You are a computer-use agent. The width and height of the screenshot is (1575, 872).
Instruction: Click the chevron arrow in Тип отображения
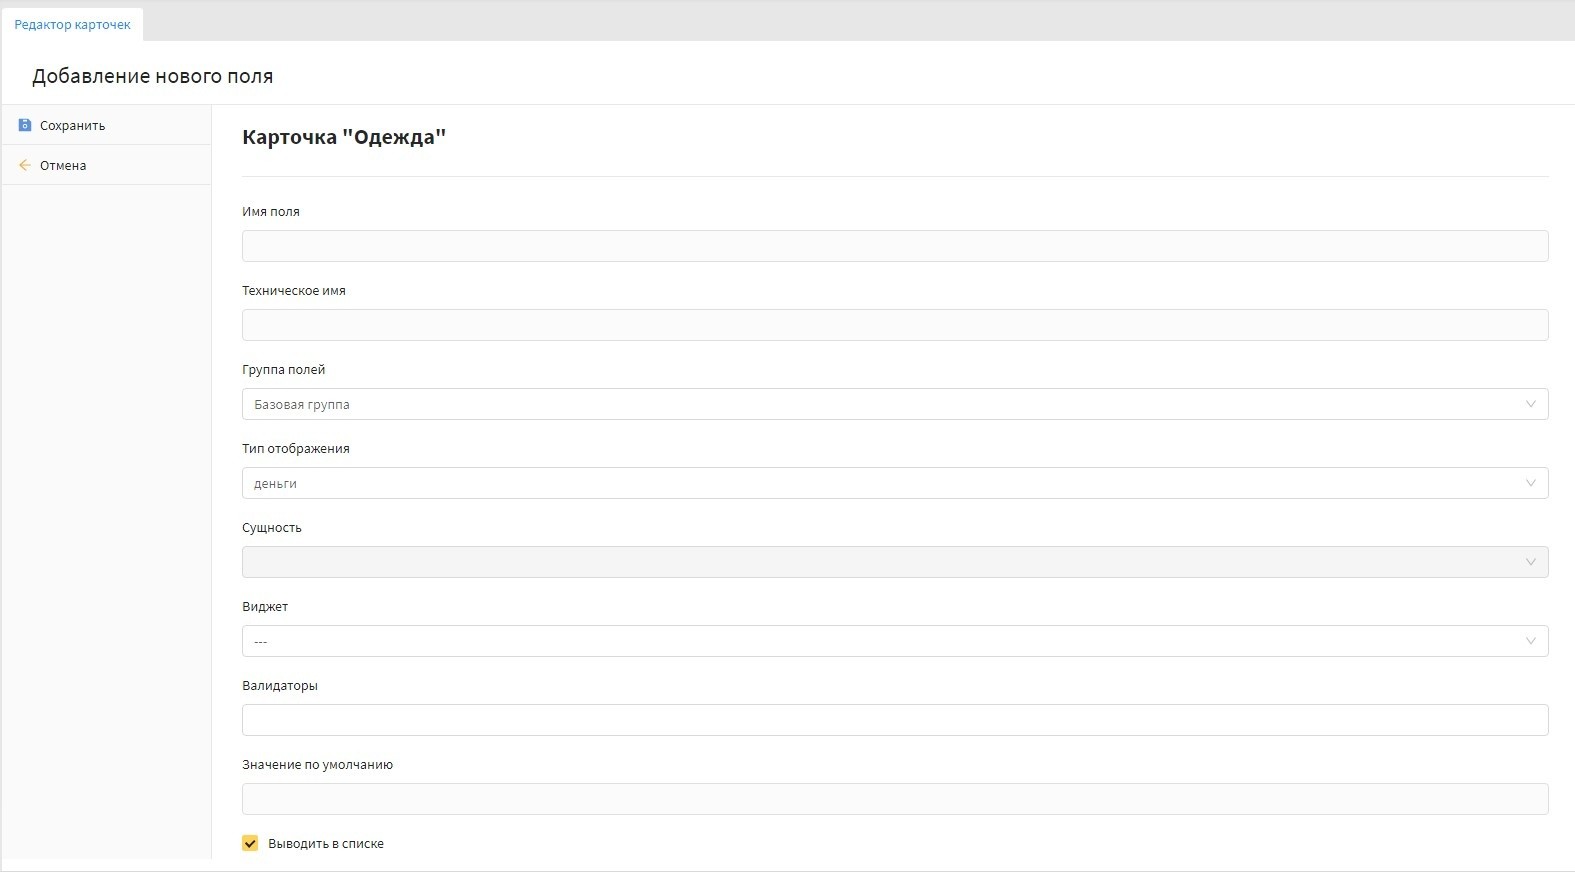1530,483
